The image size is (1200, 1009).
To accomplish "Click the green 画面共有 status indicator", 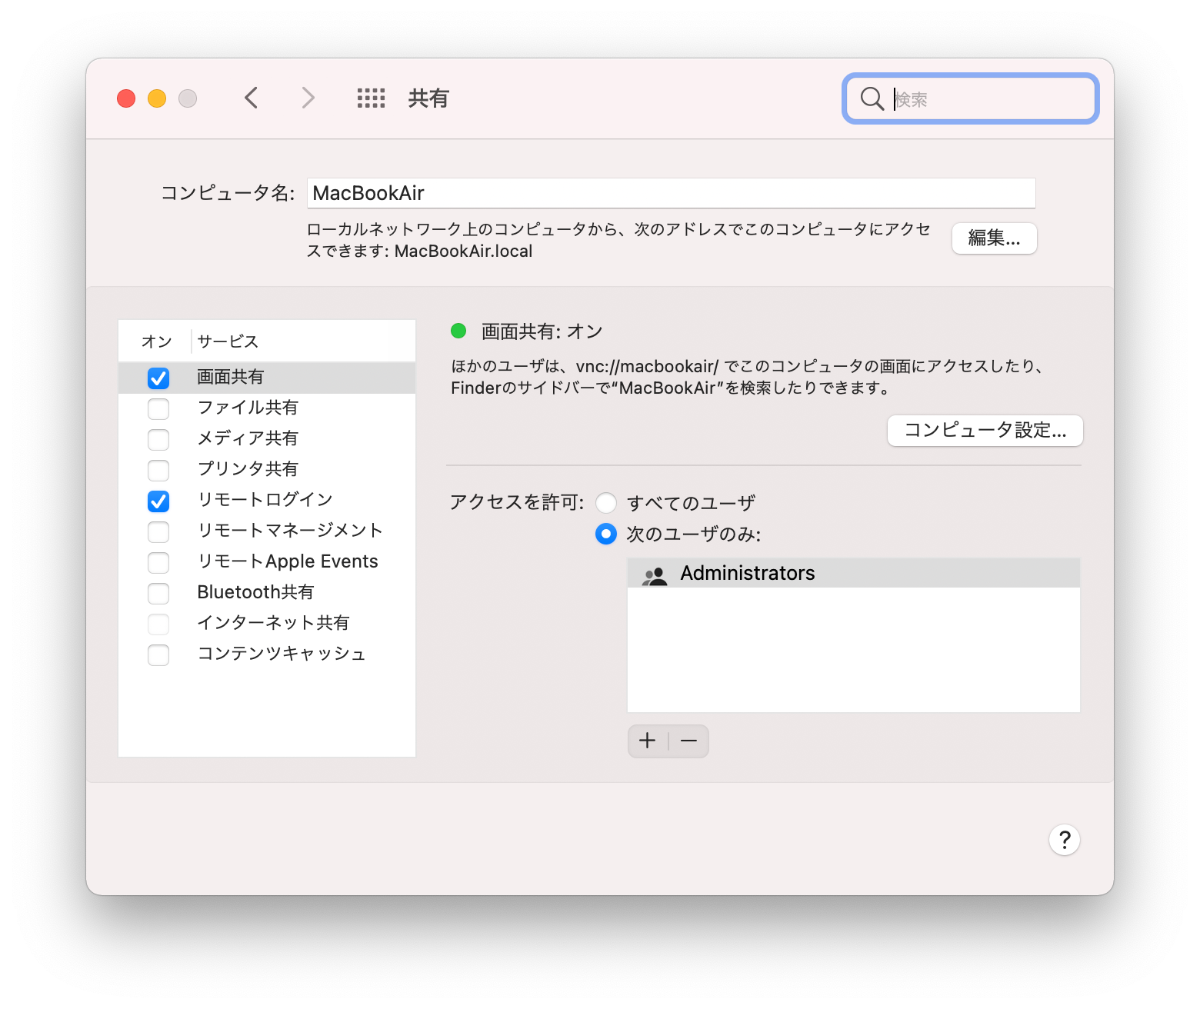I will point(459,331).
